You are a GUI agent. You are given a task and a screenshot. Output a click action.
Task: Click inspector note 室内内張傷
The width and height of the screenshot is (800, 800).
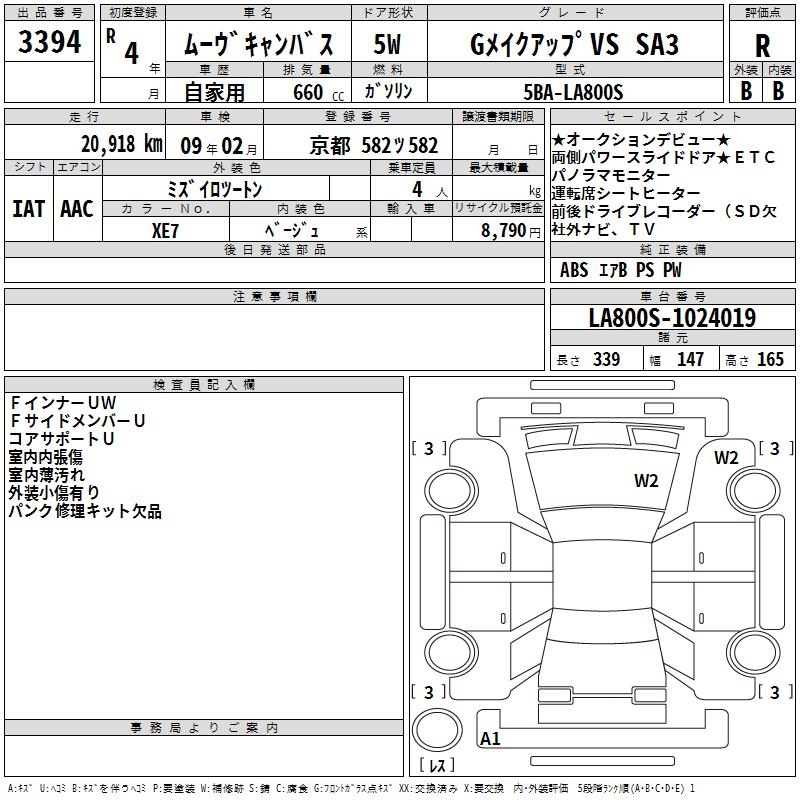click(x=45, y=457)
